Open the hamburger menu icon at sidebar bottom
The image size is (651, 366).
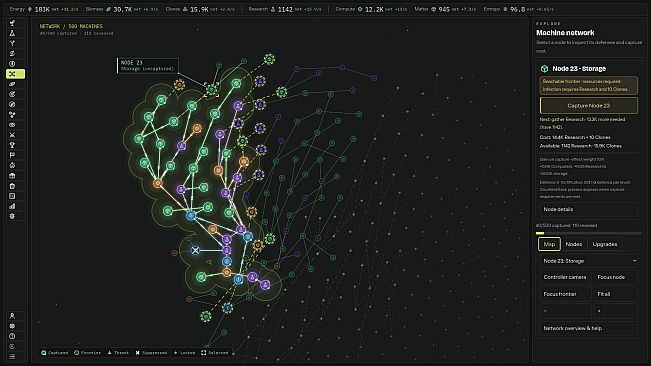click(x=12, y=356)
